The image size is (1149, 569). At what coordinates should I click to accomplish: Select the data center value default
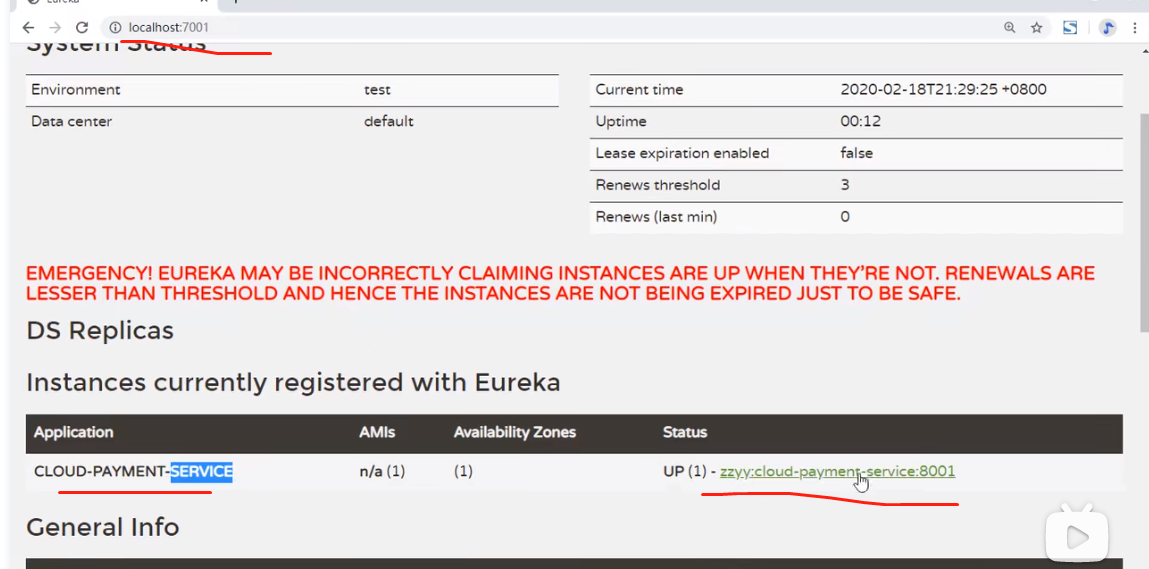click(x=388, y=121)
